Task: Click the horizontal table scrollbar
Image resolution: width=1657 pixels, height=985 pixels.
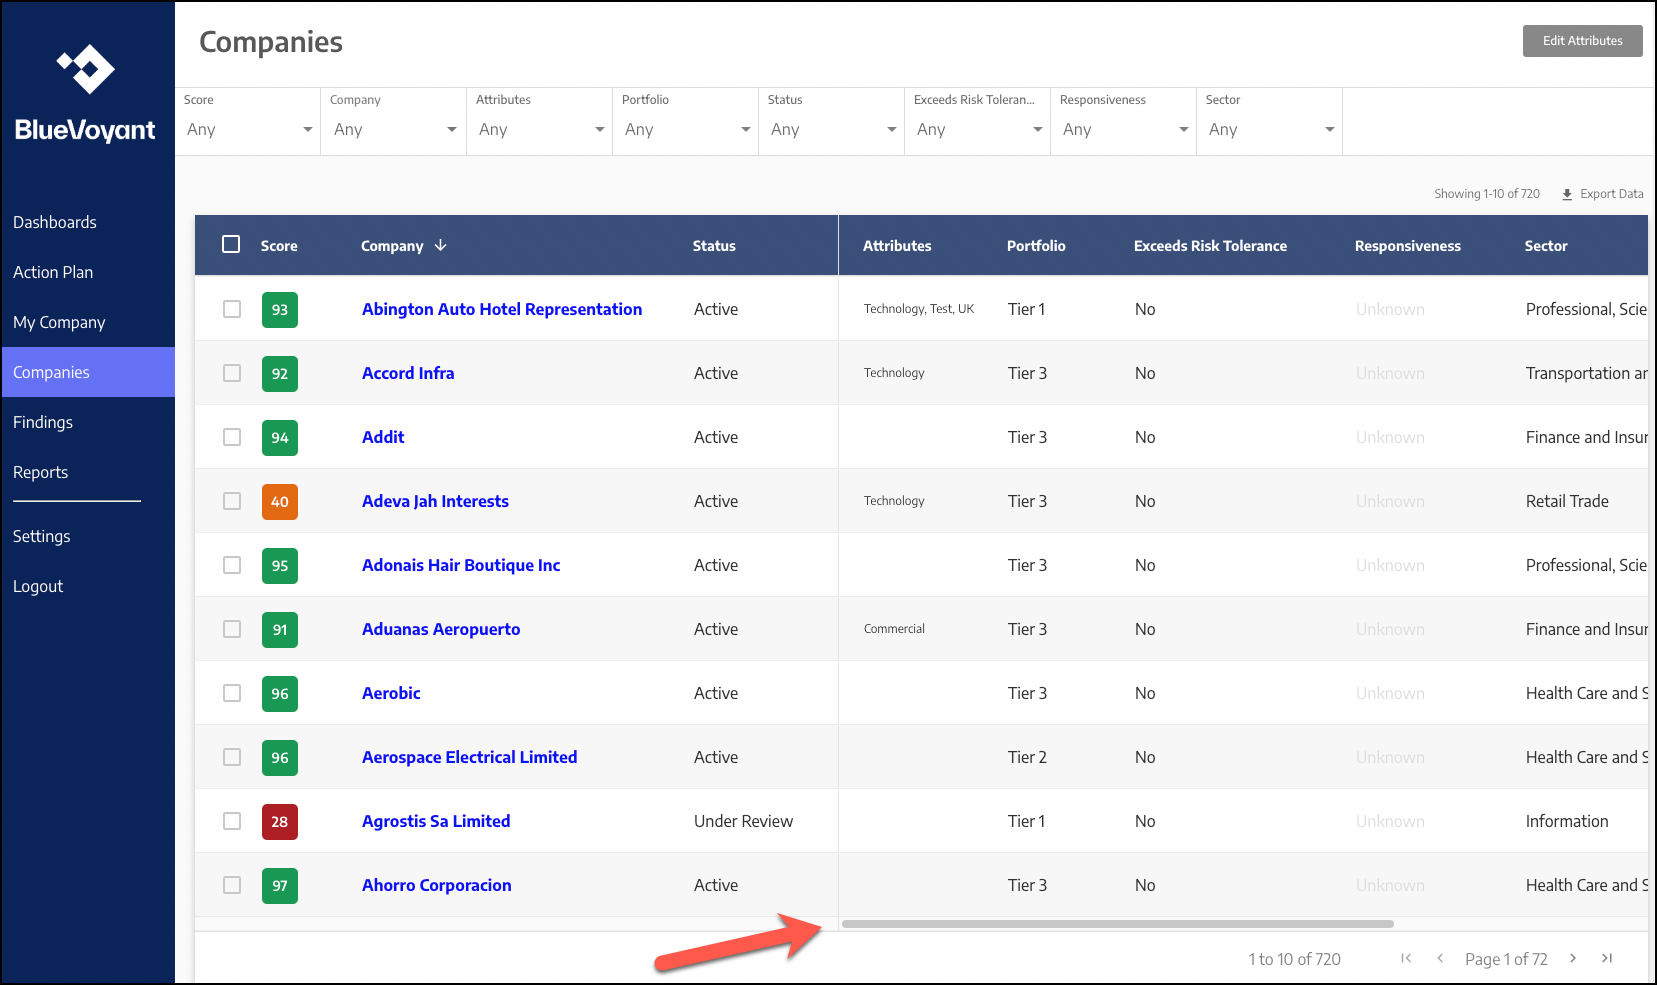Action: coord(1118,924)
